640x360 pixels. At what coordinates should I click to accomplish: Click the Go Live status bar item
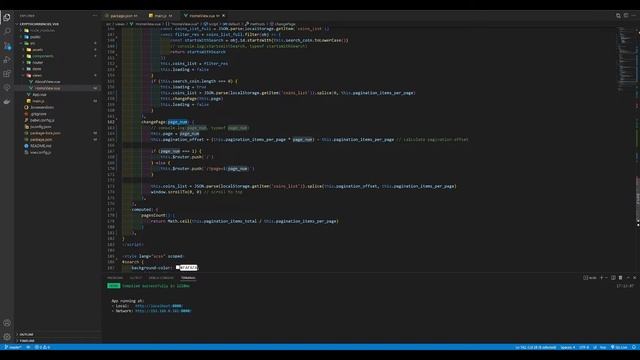point(619,347)
